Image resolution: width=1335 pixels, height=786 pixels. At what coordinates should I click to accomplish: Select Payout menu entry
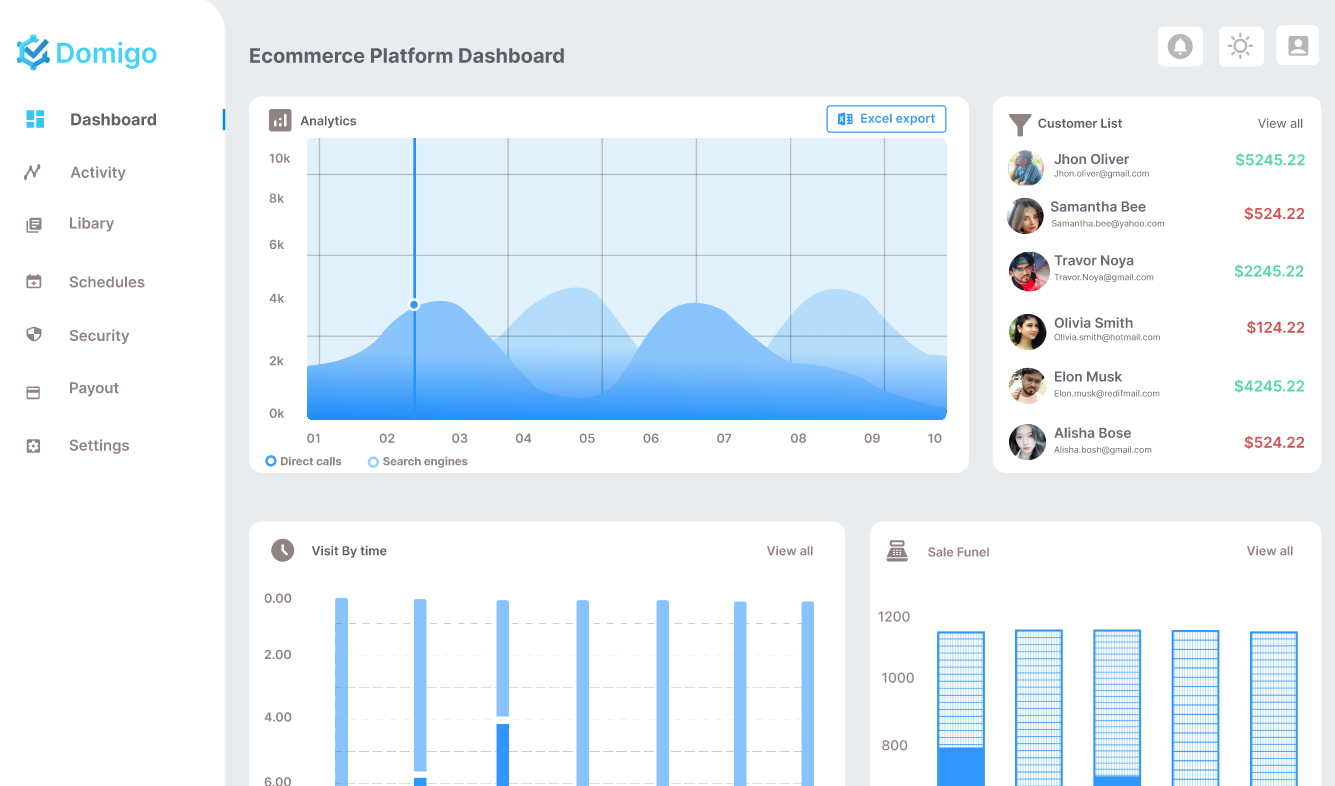coord(94,388)
